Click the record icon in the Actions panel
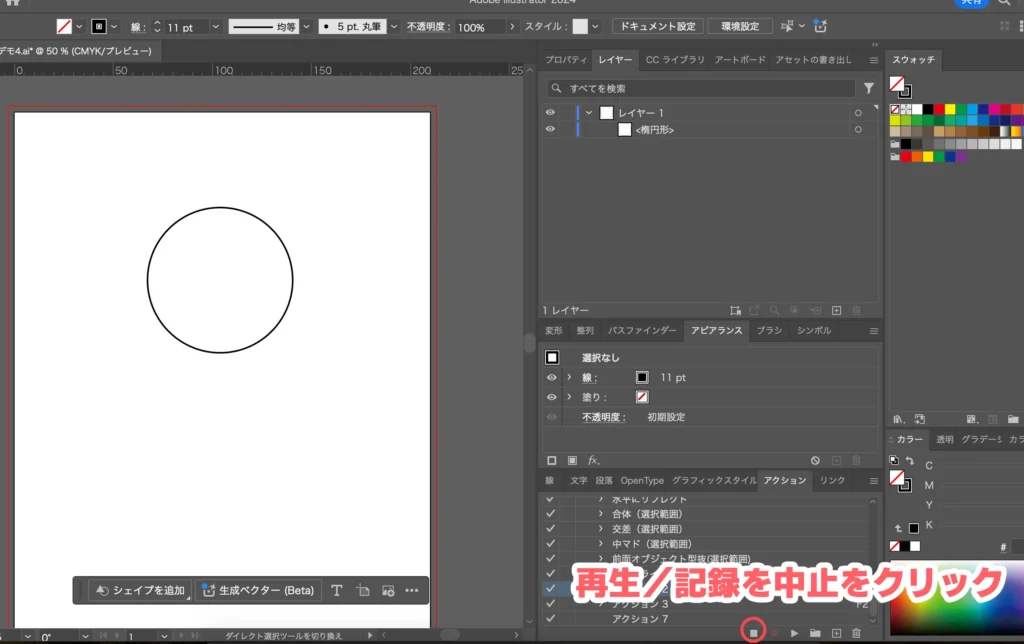This screenshot has height=644, width=1024. point(775,632)
